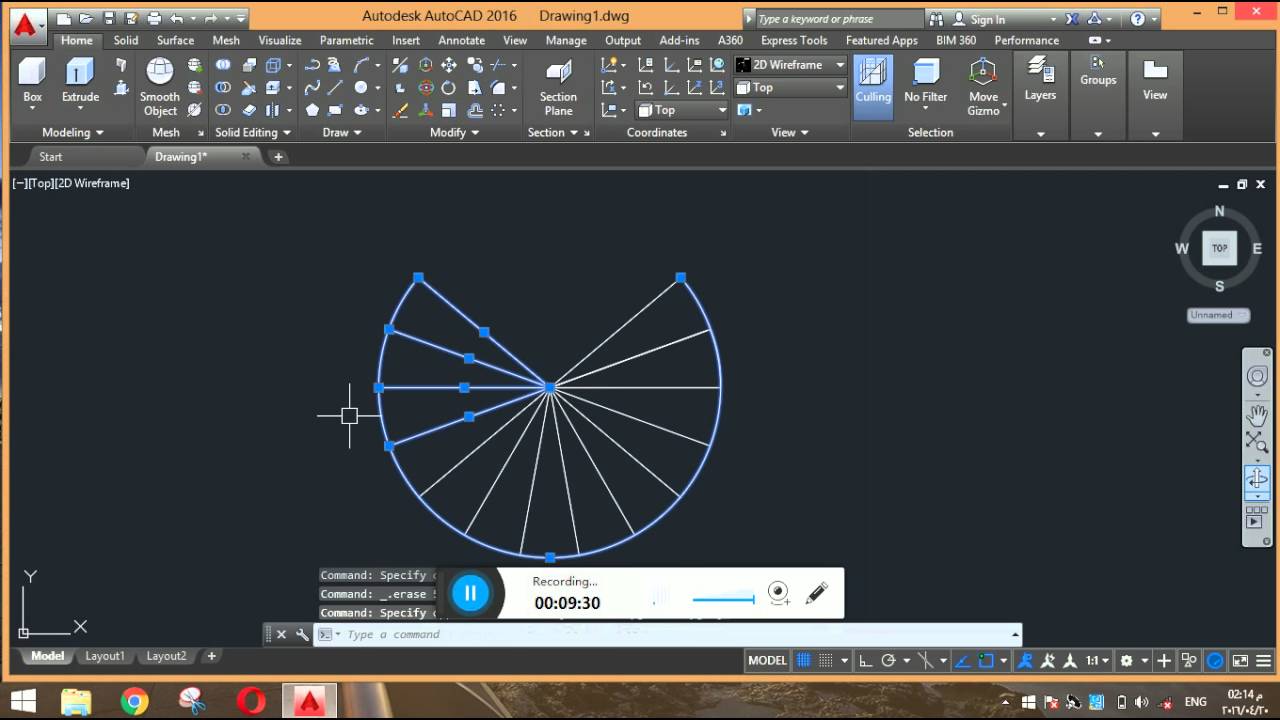Click the Save icon in quick access toolbar

click(x=109, y=18)
